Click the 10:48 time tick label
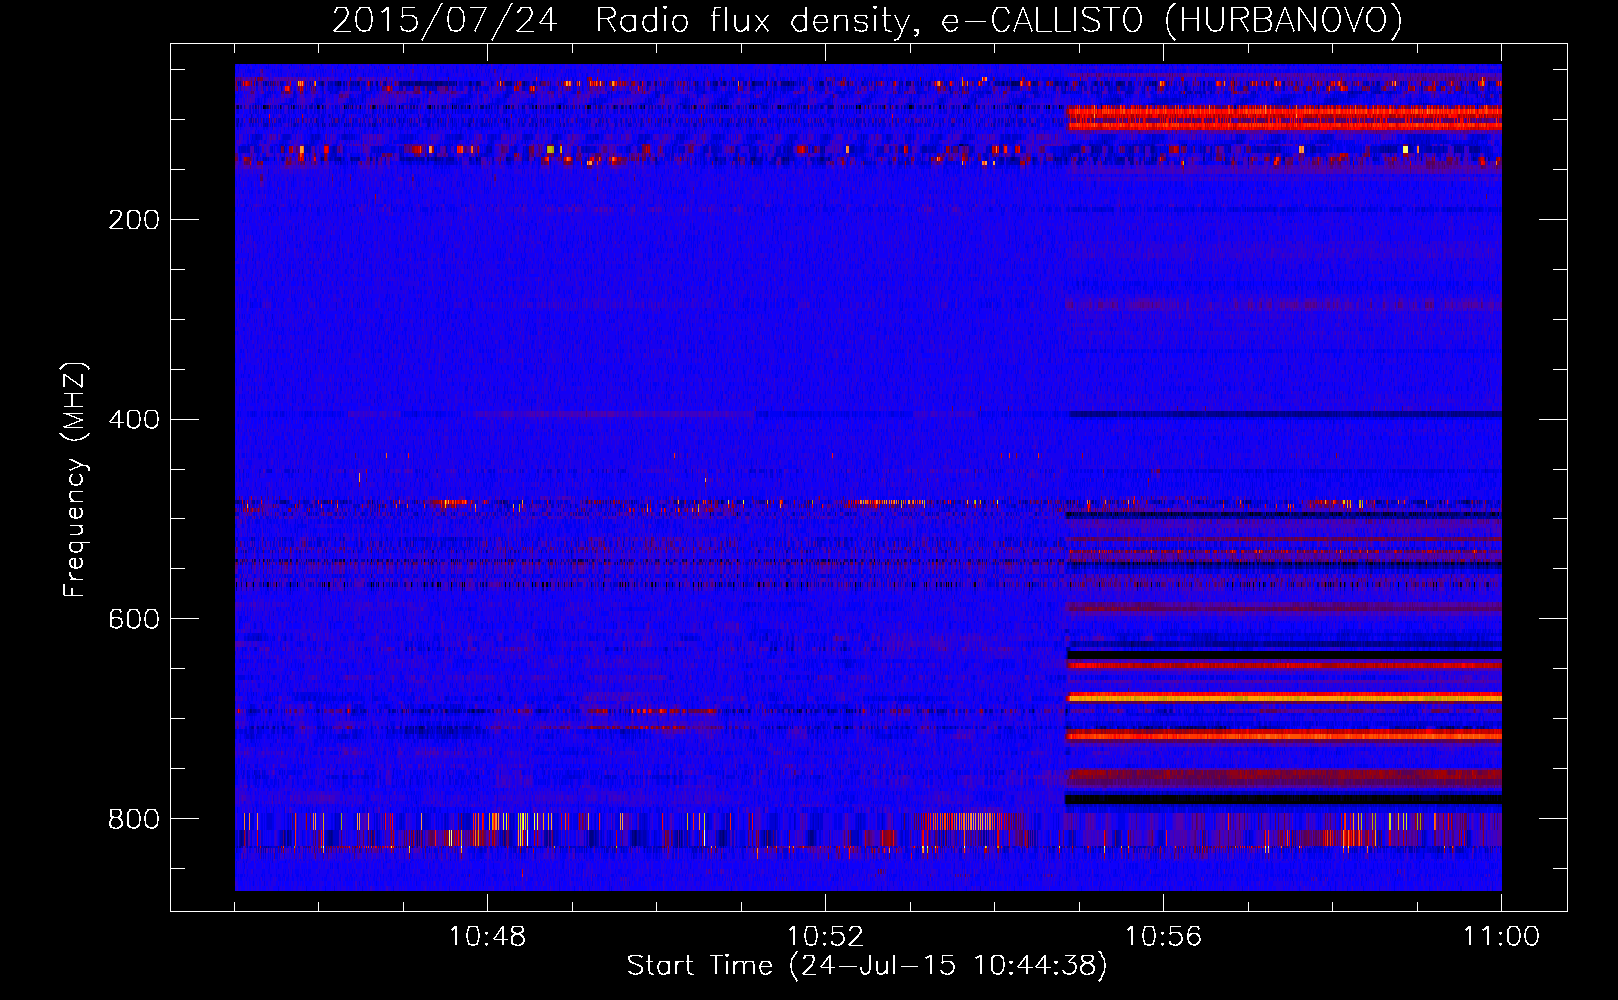Screen dimensions: 1618x1000 (487, 937)
